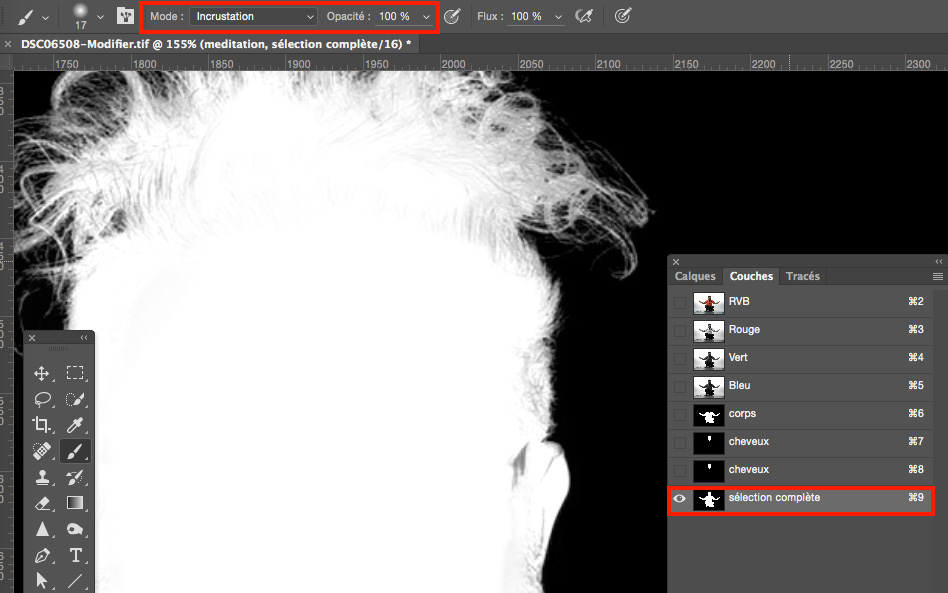This screenshot has width=948, height=593.
Task: Select the Gradient tool
Action: click(75, 503)
